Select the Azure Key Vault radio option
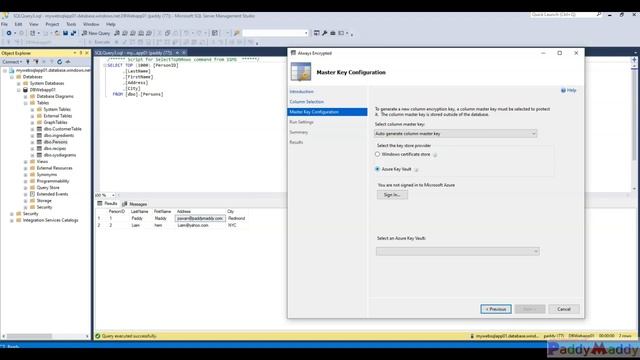Viewport: 640px width, 360px height. (x=378, y=169)
